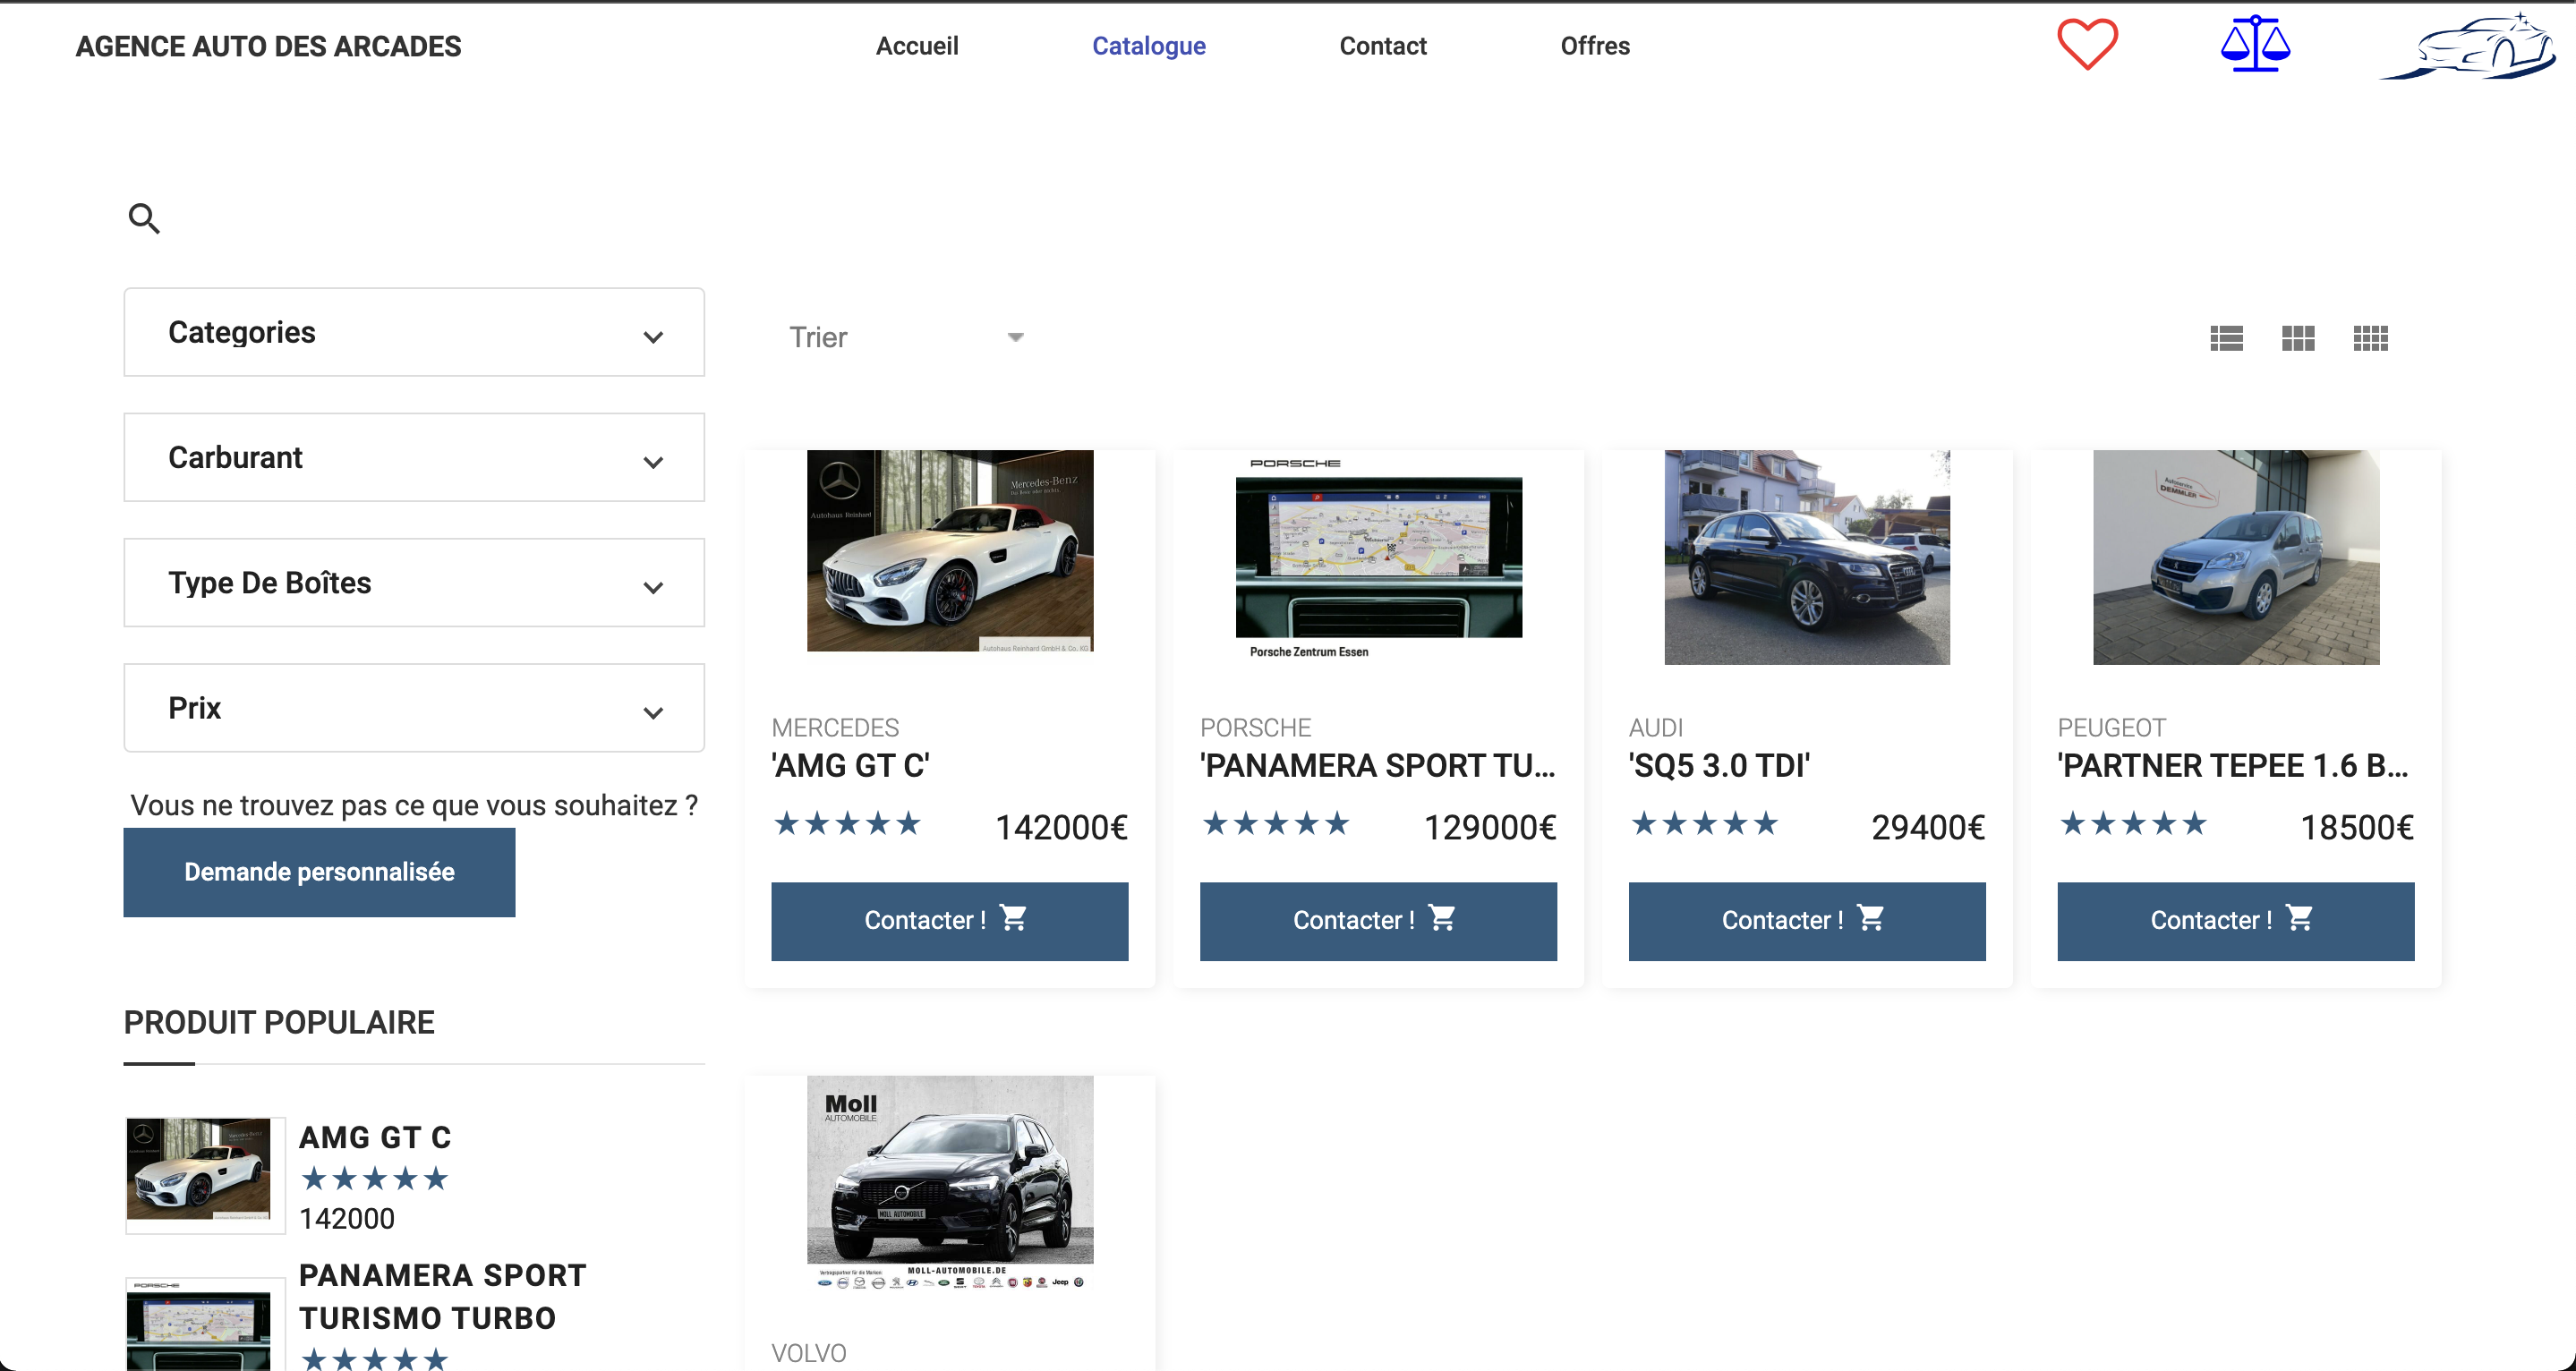Expand the Type De Boîtes filter

pyautogui.click(x=414, y=583)
